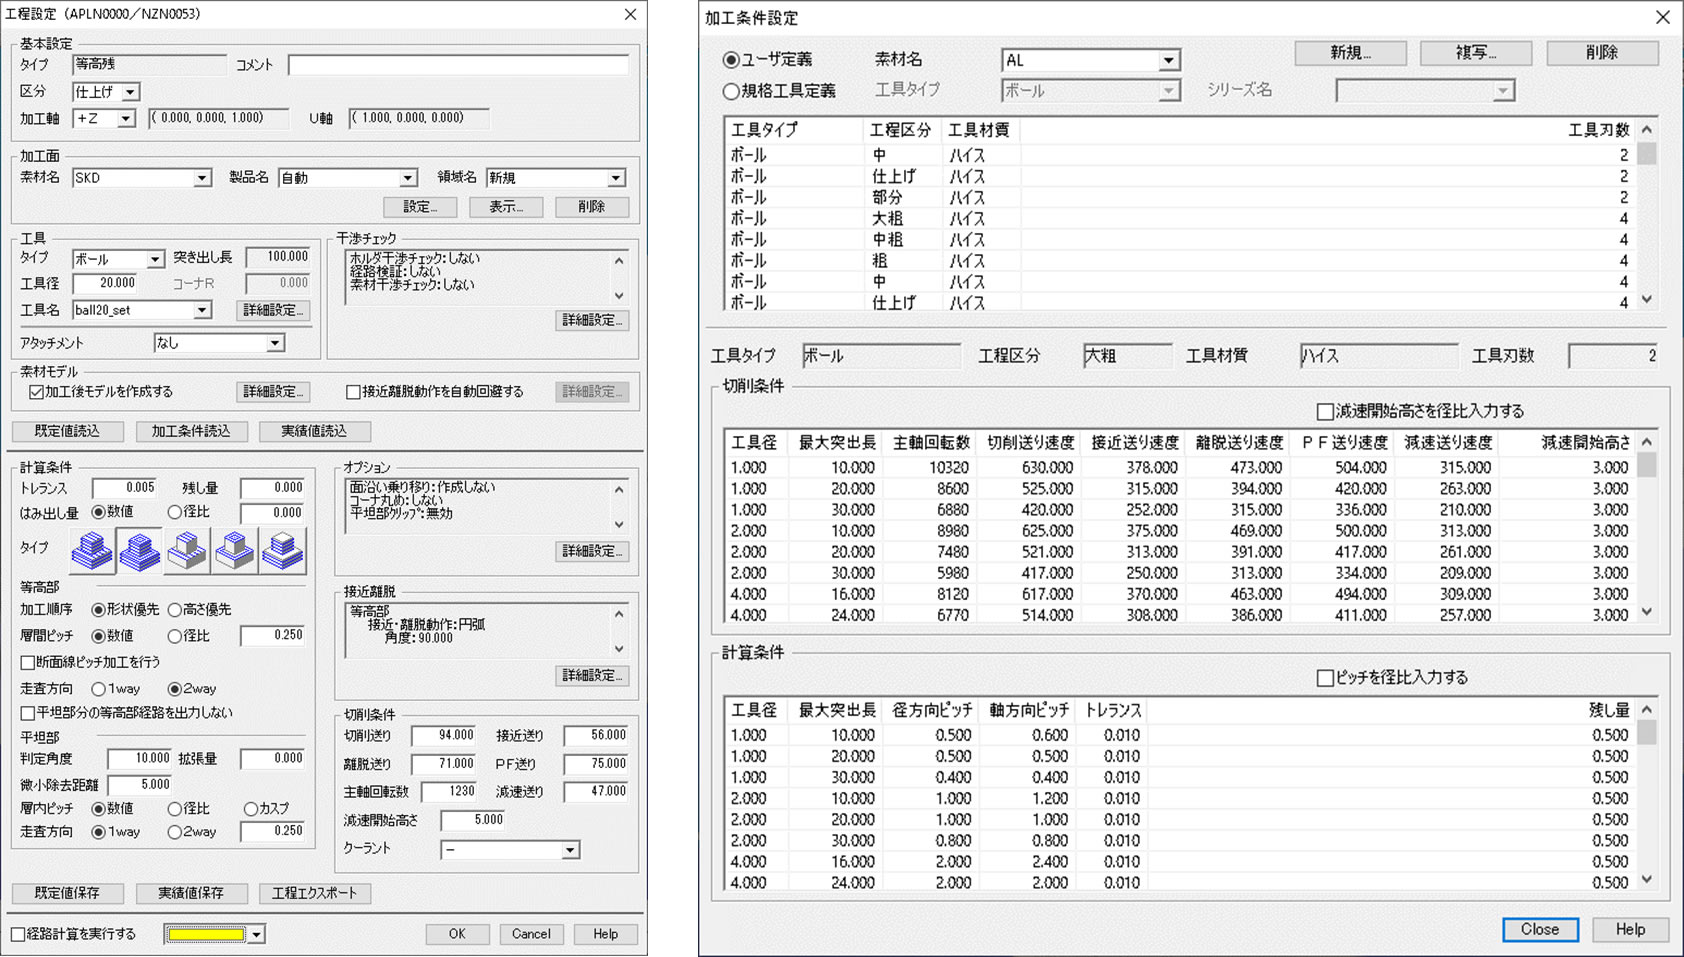
Task: Choose the fifth タイプ machining pattern icon
Action: point(282,551)
